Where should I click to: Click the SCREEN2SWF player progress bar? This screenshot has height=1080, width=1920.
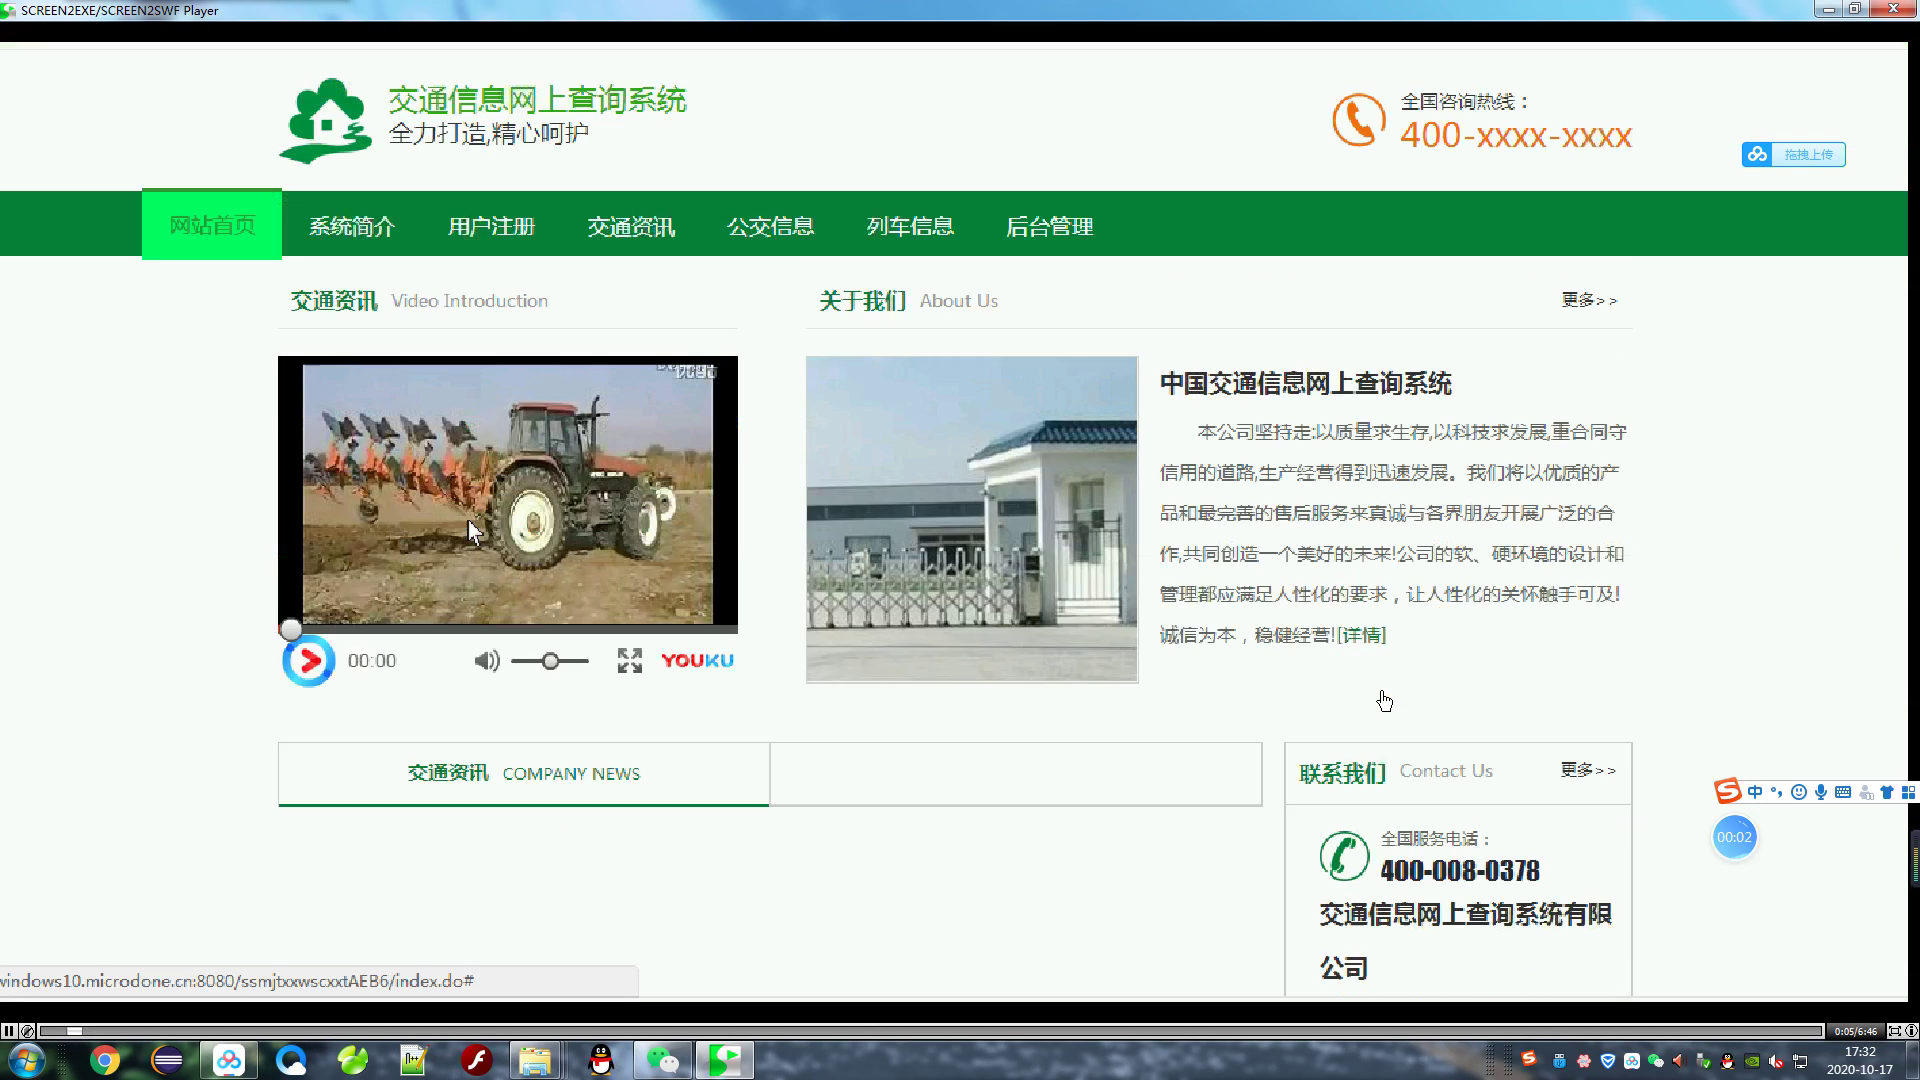pos(931,1031)
